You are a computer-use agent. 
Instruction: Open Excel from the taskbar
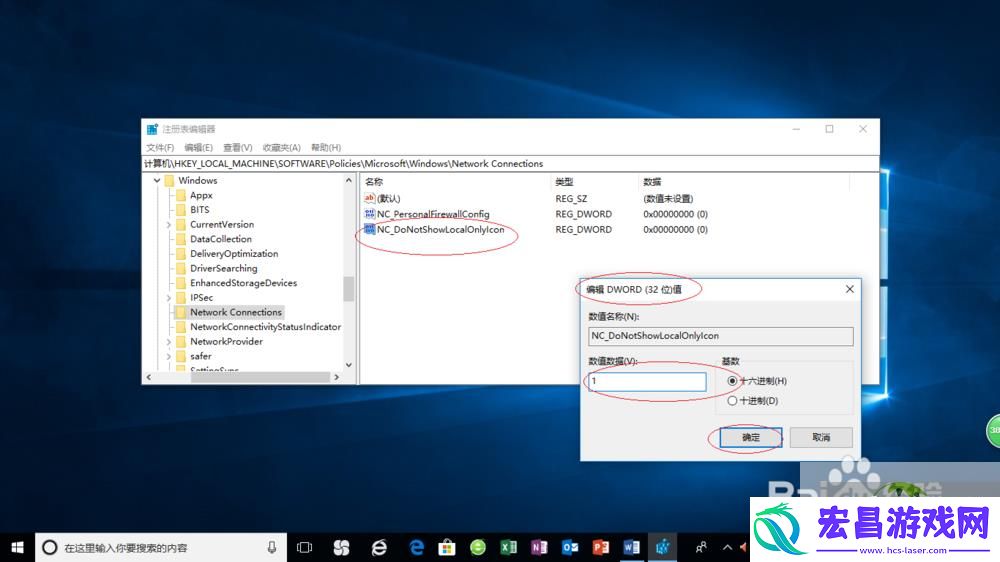508,547
